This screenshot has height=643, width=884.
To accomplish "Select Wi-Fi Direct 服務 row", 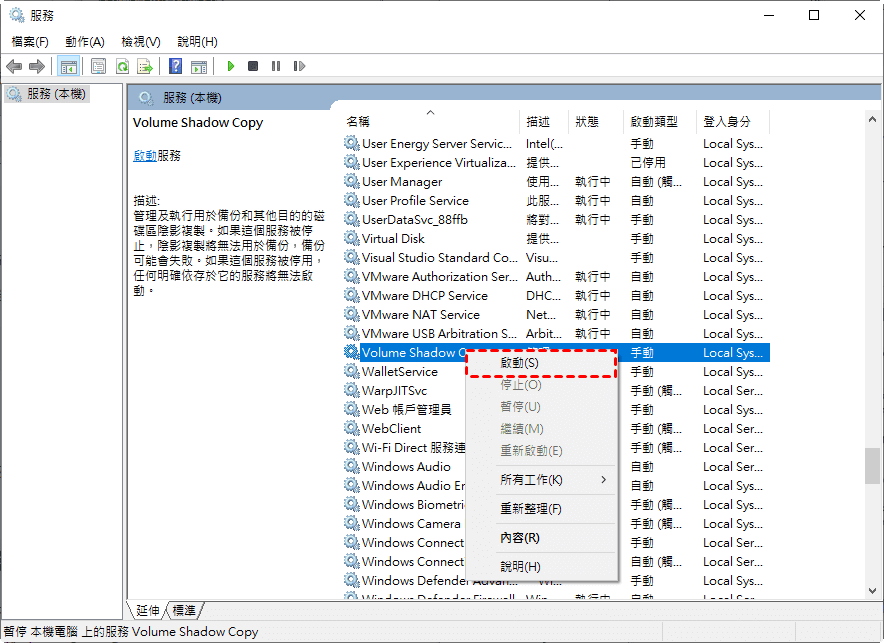I will coord(405,447).
